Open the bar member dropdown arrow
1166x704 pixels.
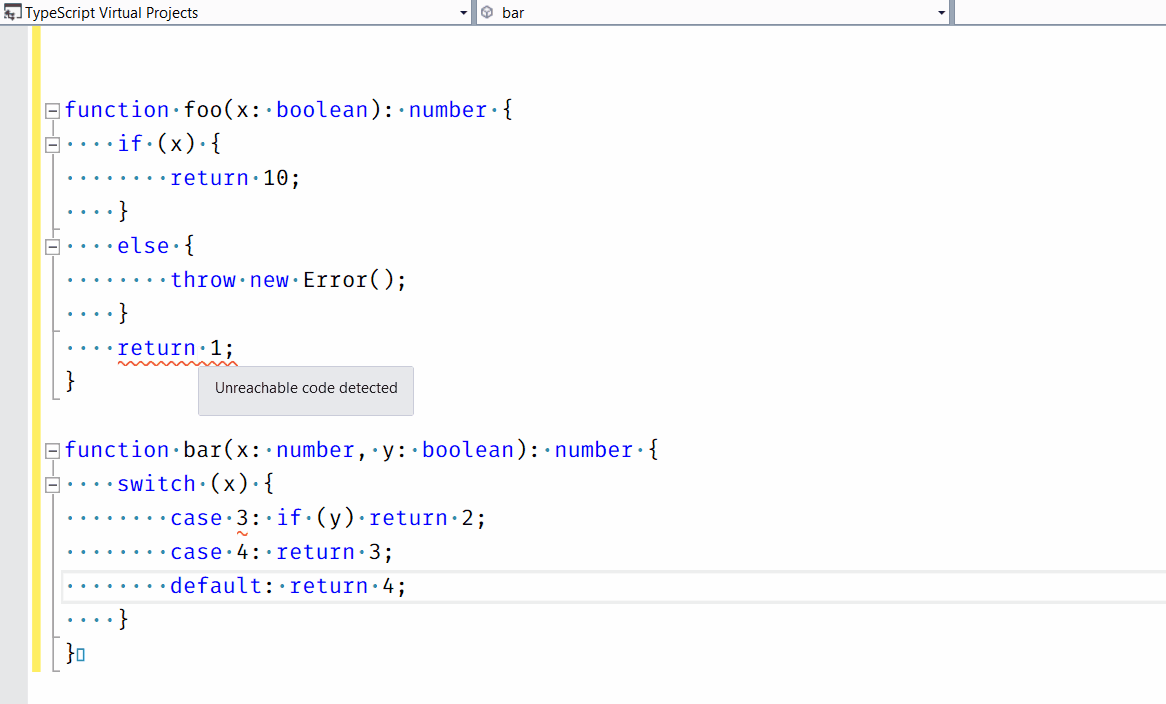click(x=942, y=13)
